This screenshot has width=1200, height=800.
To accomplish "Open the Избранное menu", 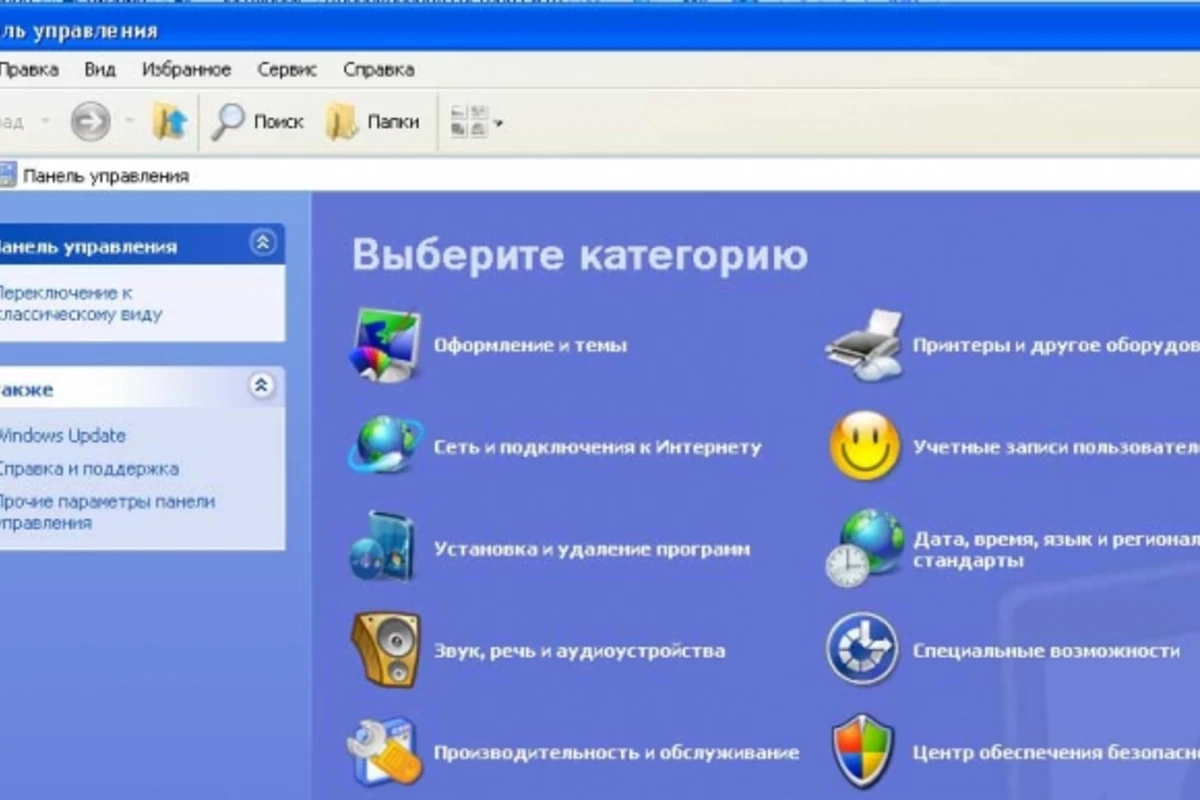I will pyautogui.click(x=187, y=70).
